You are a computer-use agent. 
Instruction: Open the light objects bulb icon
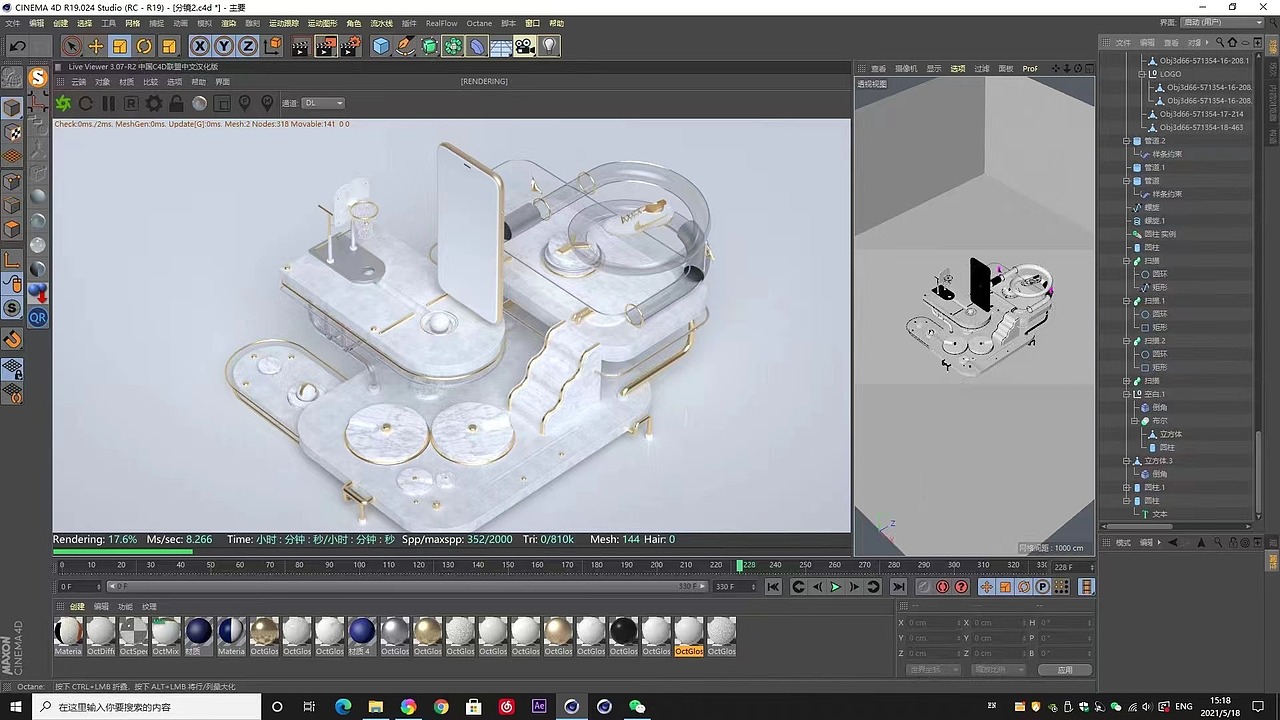[x=549, y=46]
